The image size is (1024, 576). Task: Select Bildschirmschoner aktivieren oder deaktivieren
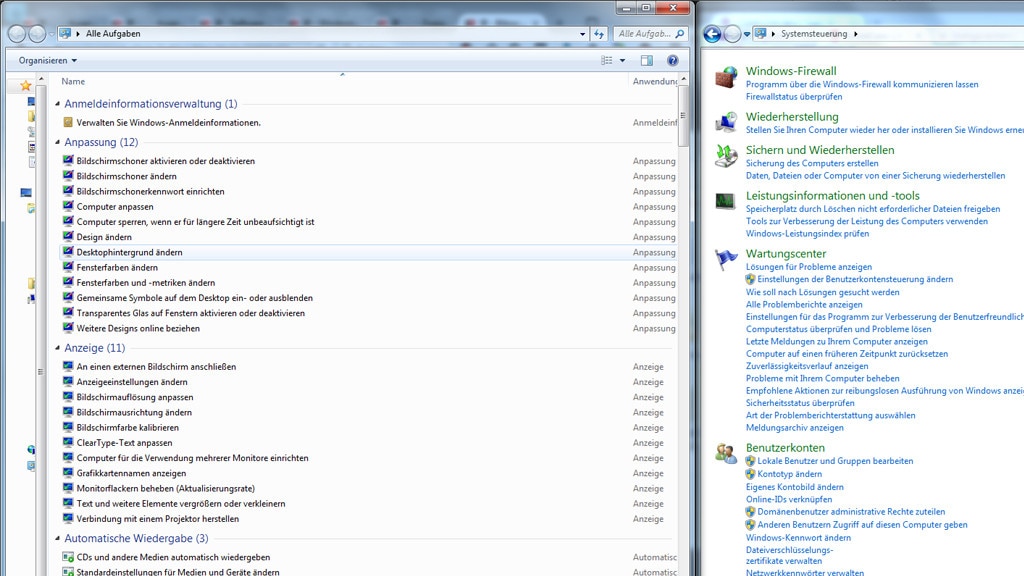(165, 161)
